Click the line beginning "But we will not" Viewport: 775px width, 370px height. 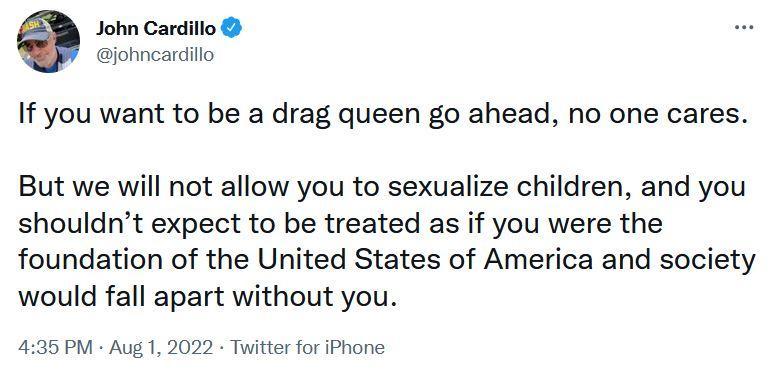pyautogui.click(x=382, y=188)
